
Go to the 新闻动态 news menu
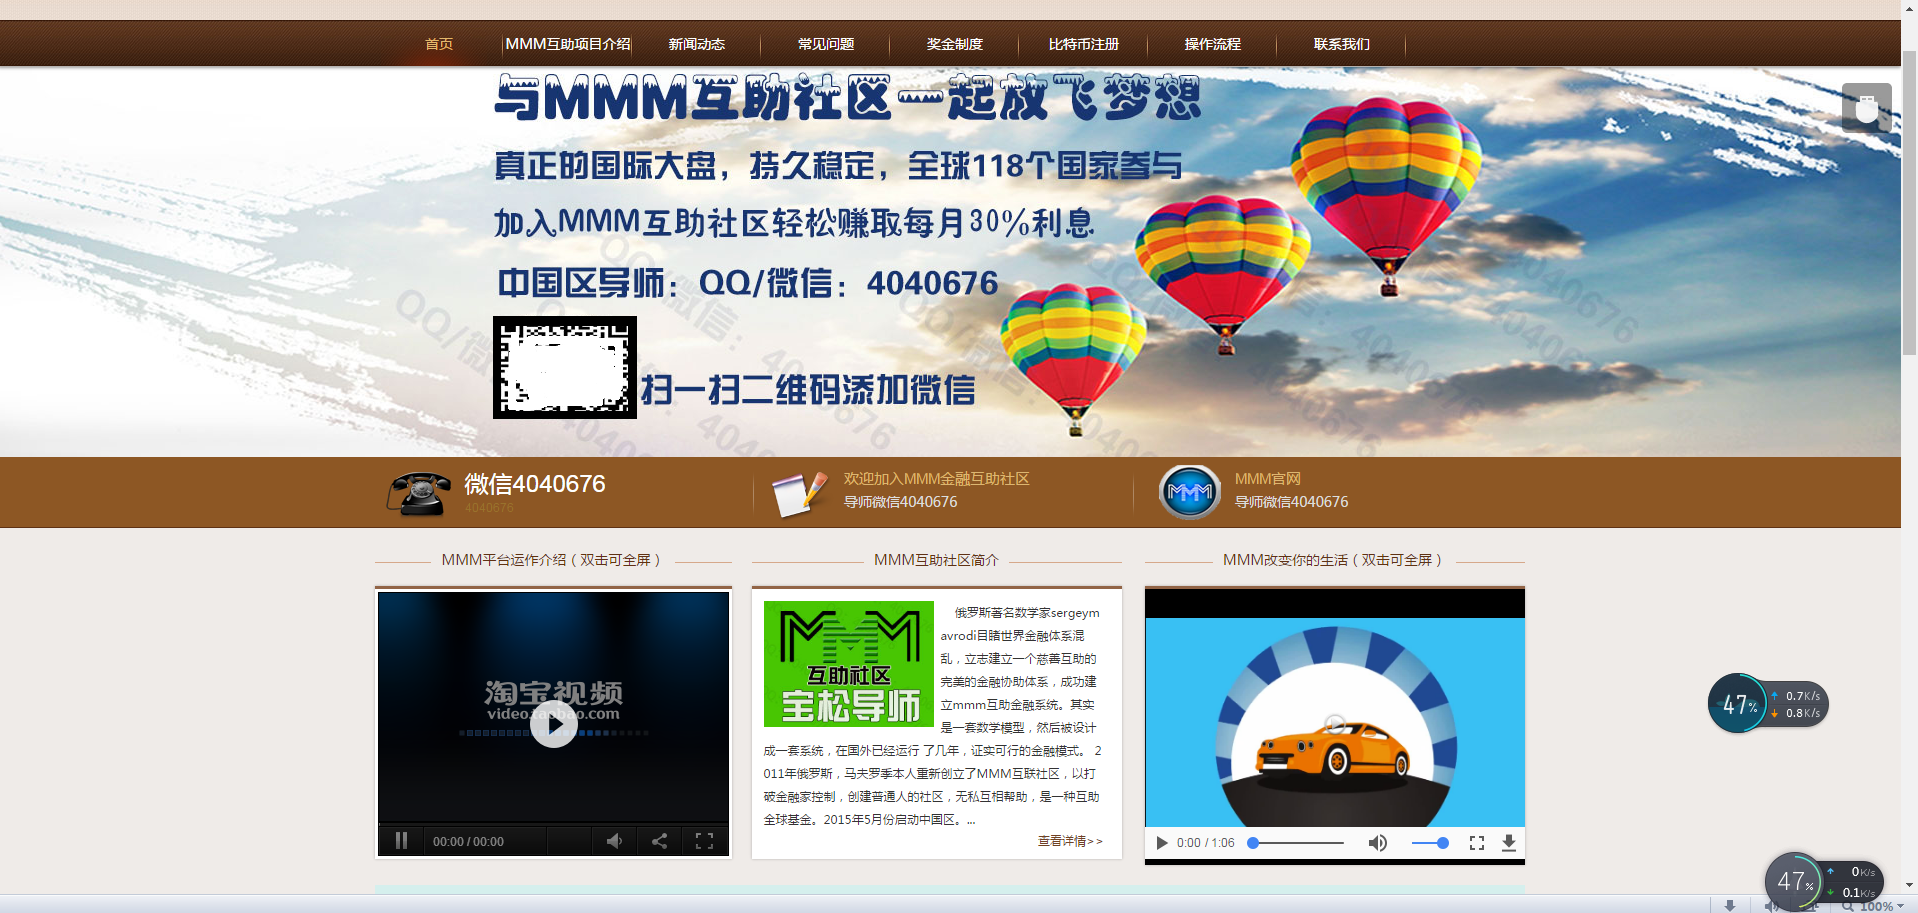pos(696,44)
